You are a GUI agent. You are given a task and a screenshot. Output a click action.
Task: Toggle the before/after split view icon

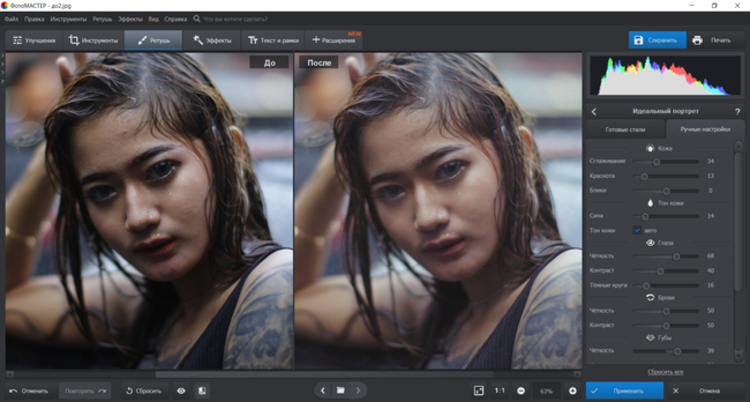(x=202, y=390)
